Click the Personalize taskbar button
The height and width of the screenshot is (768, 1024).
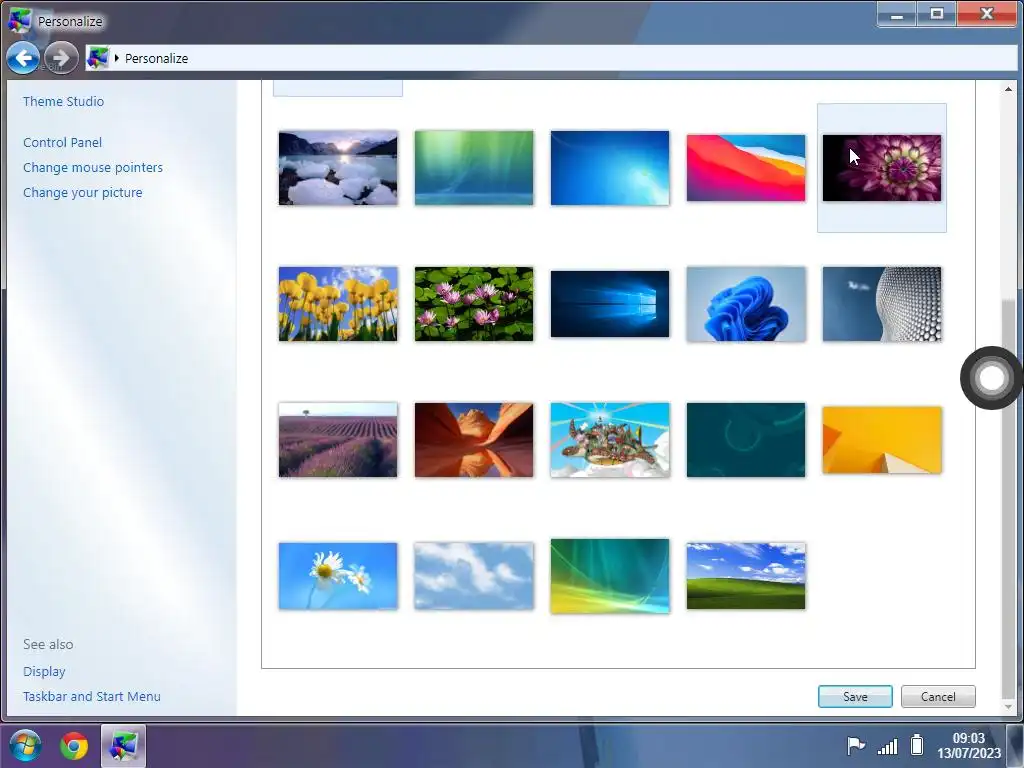tap(123, 746)
